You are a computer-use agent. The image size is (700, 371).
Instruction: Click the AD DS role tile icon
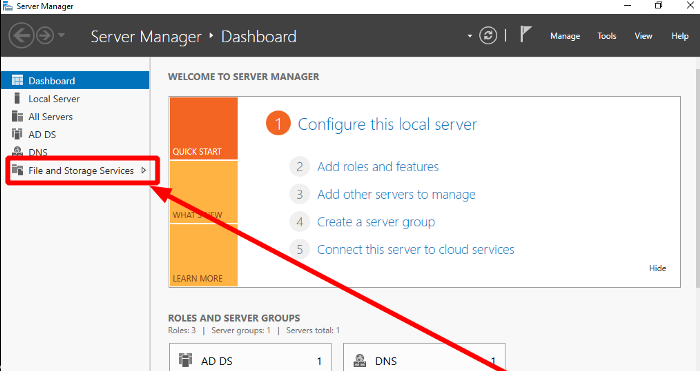pyautogui.click(x=185, y=360)
